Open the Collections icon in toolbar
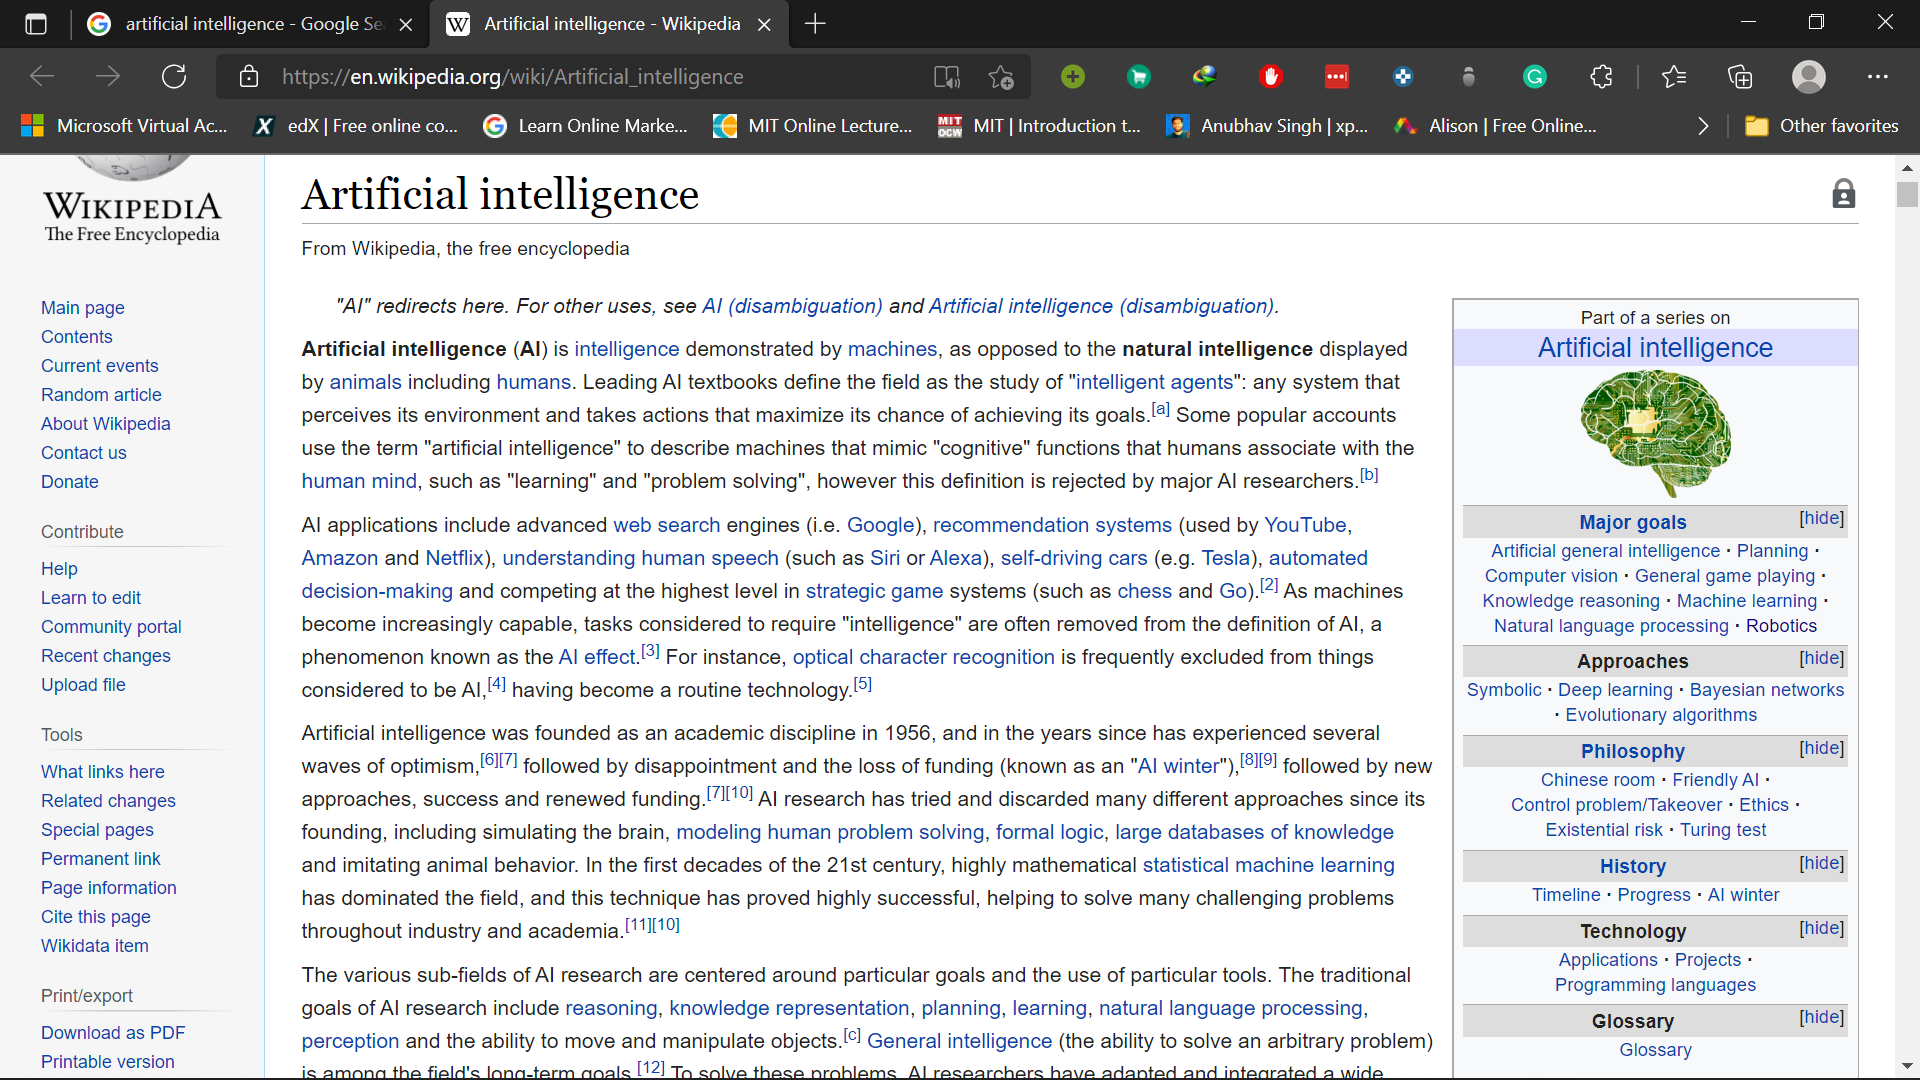The image size is (1920, 1080). pos(1740,77)
